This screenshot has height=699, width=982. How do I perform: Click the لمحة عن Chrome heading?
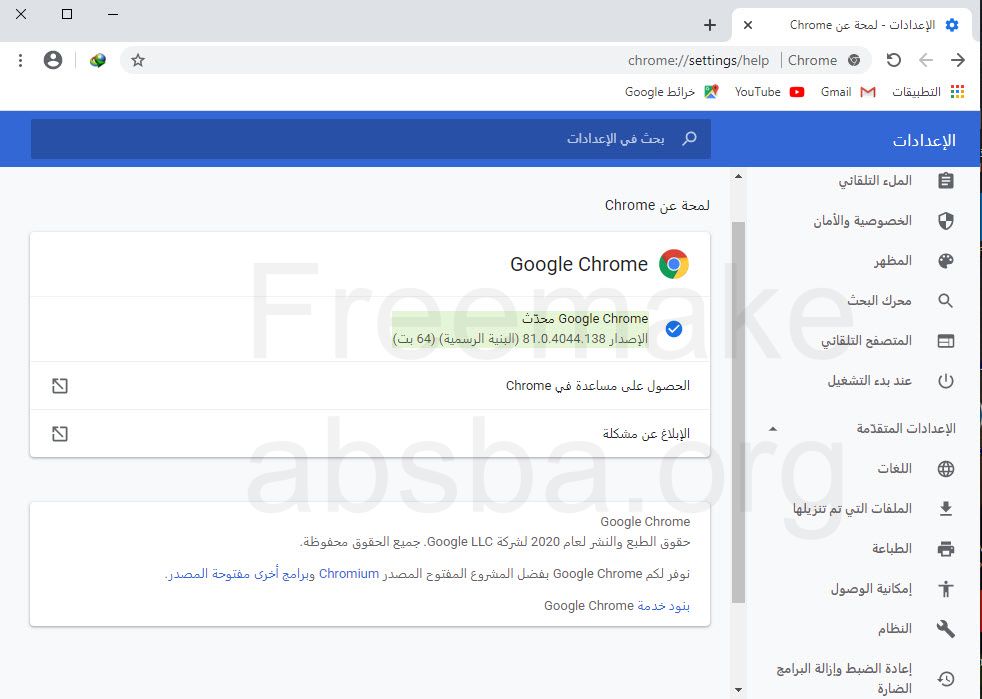point(657,205)
